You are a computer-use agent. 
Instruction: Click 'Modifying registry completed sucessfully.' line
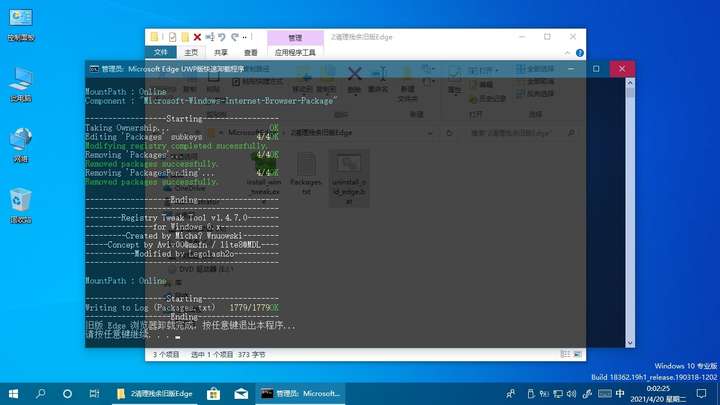[x=176, y=146]
